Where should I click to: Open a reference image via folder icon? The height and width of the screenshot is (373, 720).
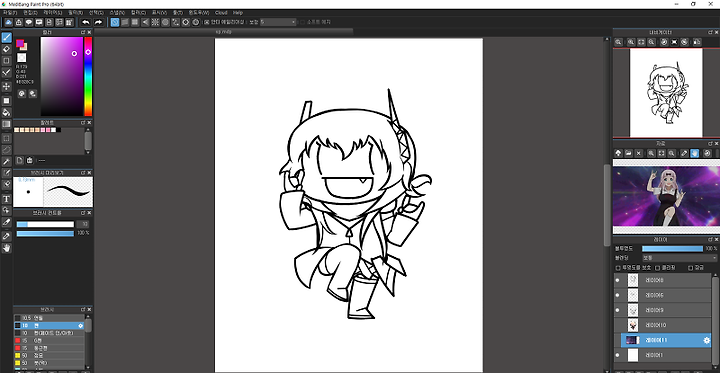coord(629,153)
